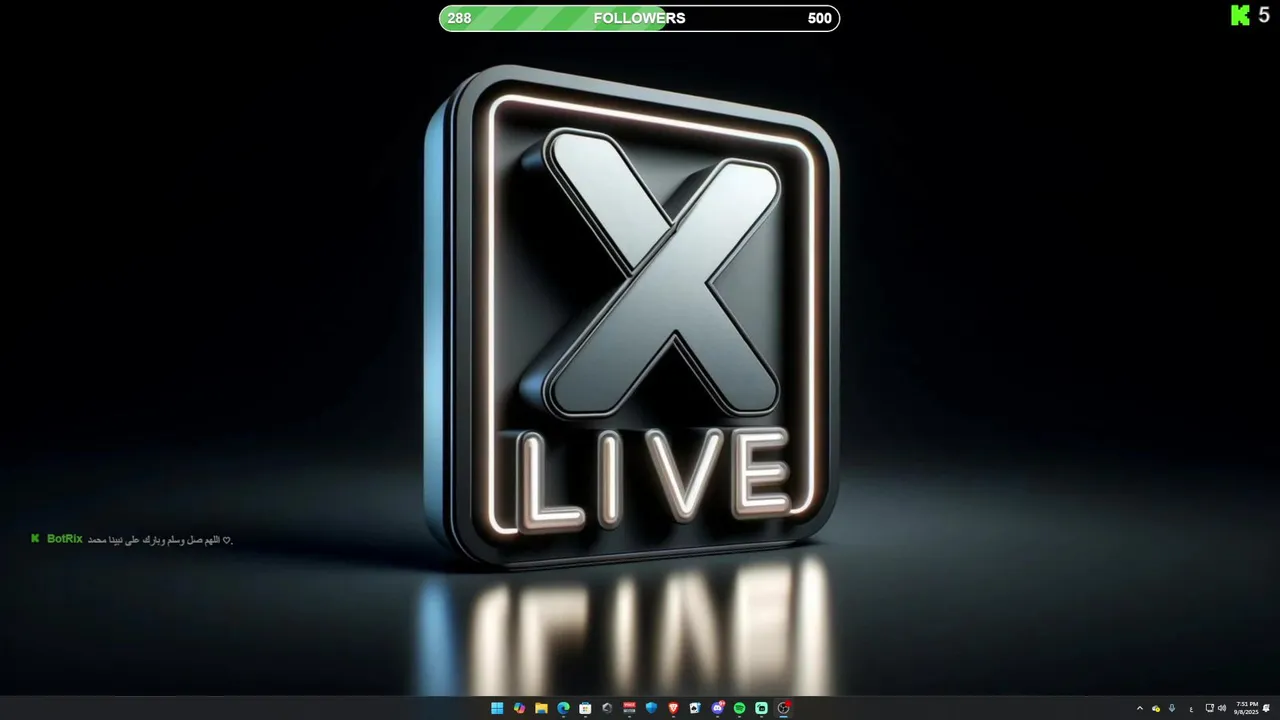Open the gray cube-shaped taskbar app
This screenshot has height=720, width=1280.
tap(607, 708)
